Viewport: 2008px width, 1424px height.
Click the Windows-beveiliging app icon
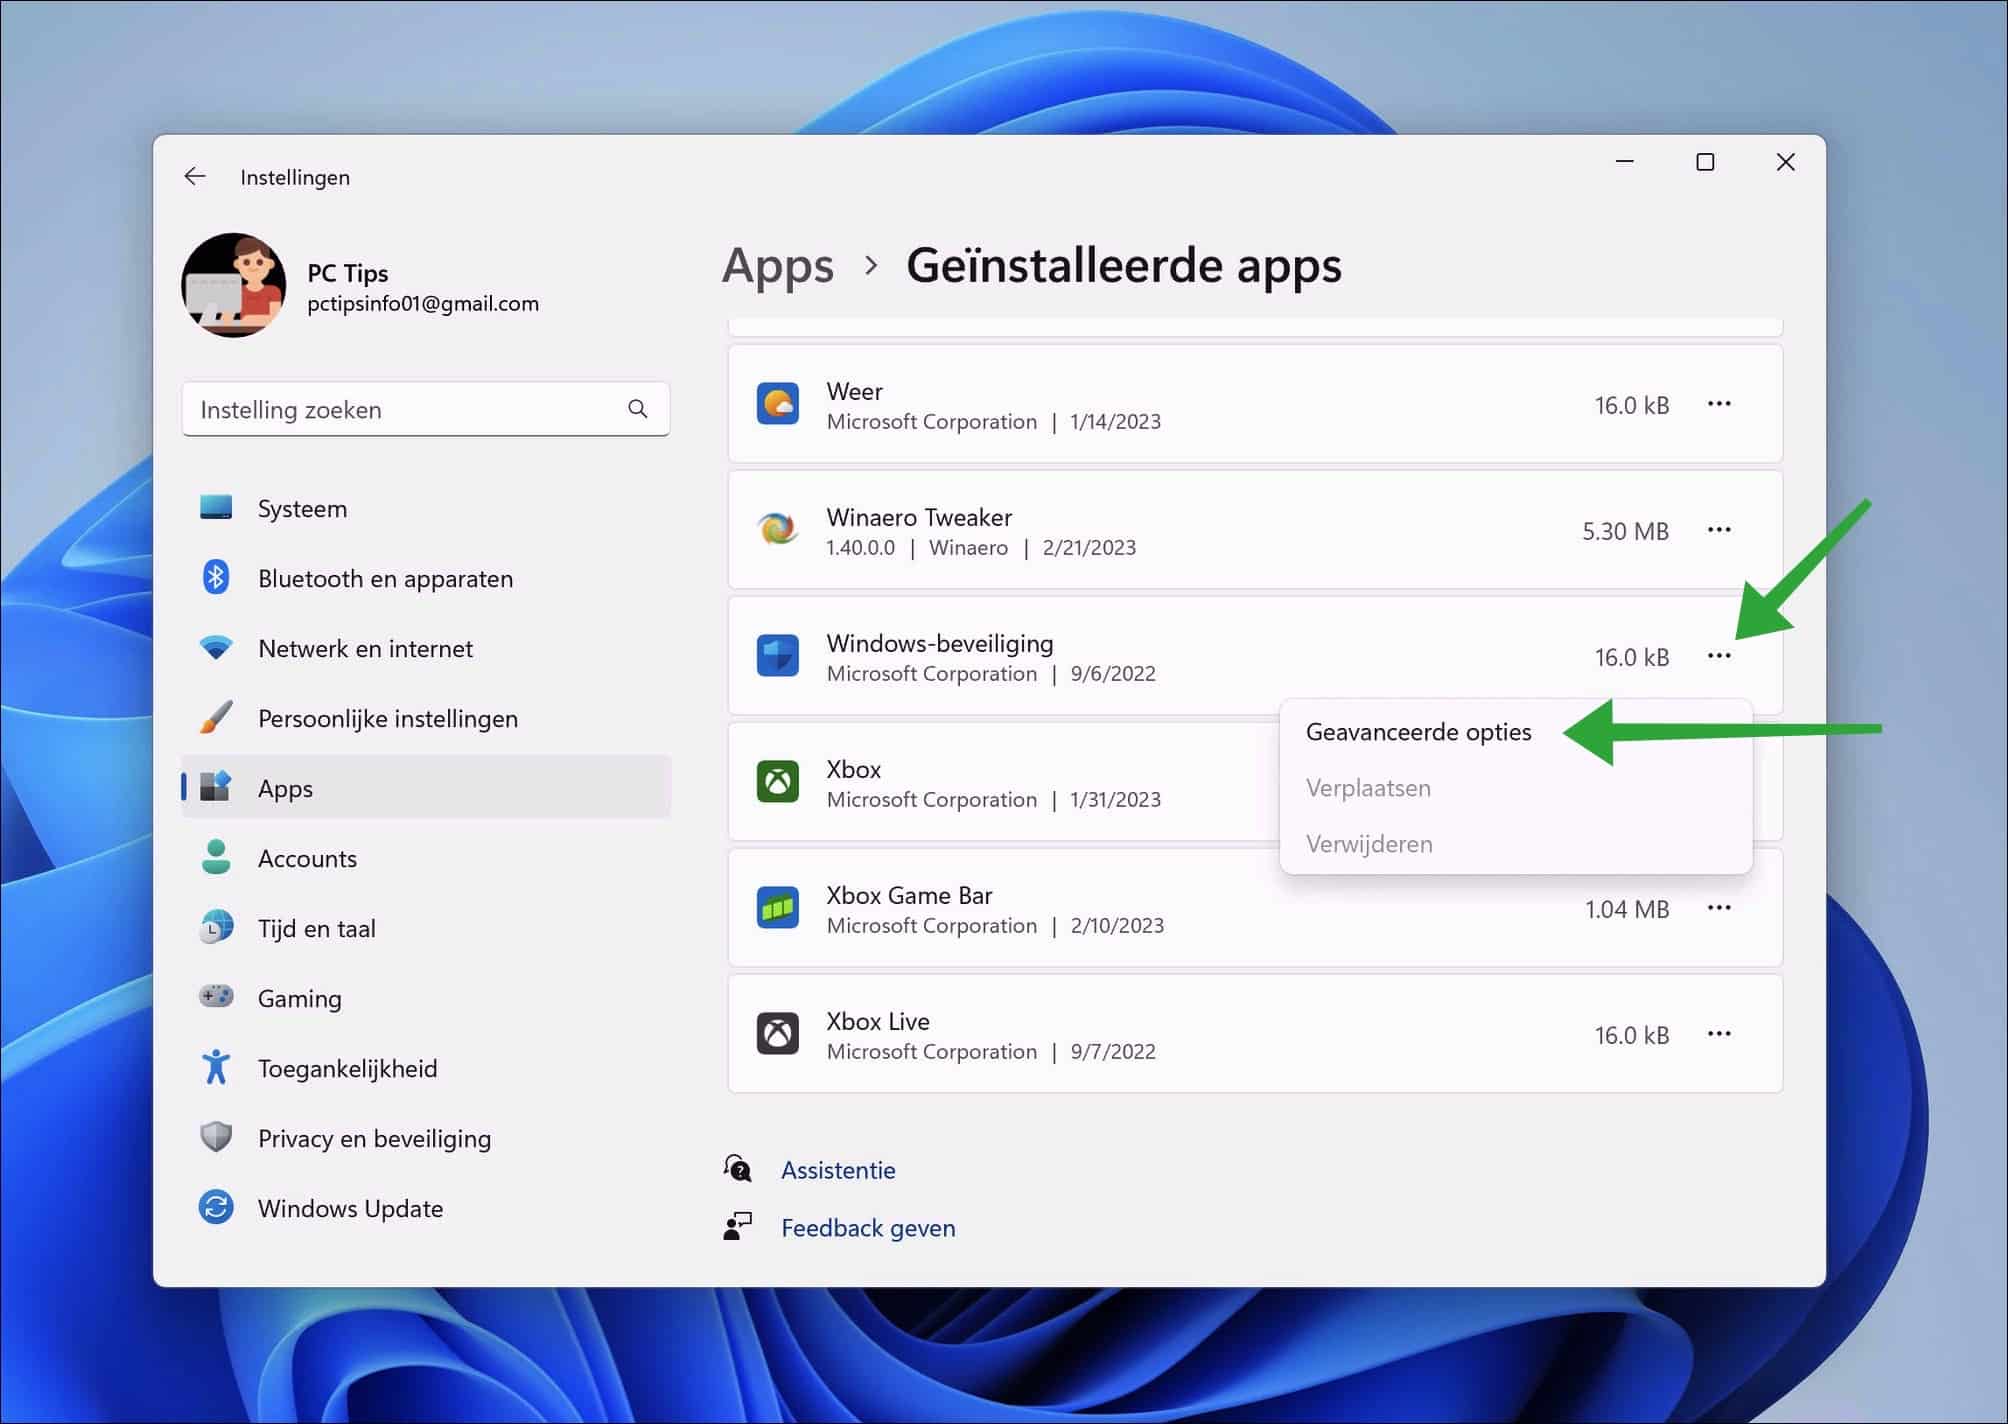pyautogui.click(x=778, y=656)
